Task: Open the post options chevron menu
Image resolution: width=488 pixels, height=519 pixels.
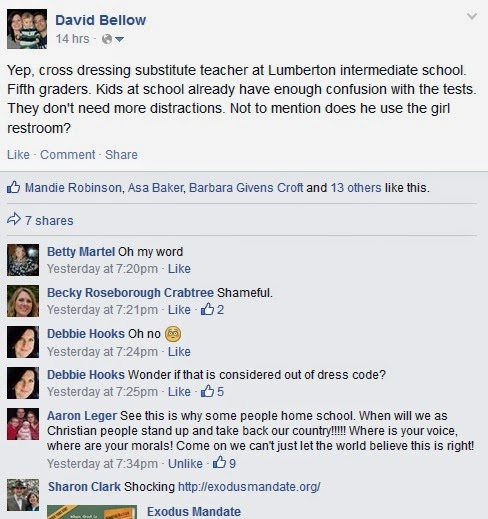Action: 472,16
